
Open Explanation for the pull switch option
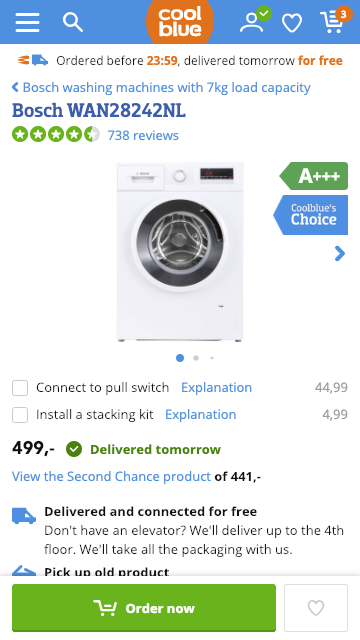[216, 387]
